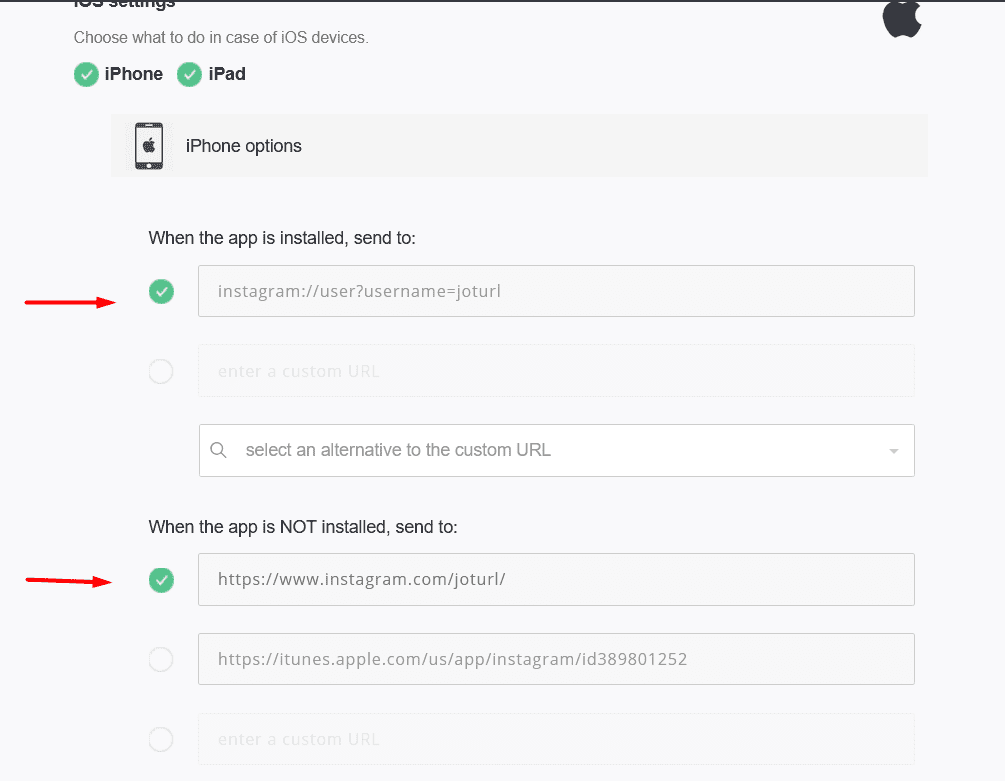
Task: Click the iPad label text
Action: [x=227, y=74]
